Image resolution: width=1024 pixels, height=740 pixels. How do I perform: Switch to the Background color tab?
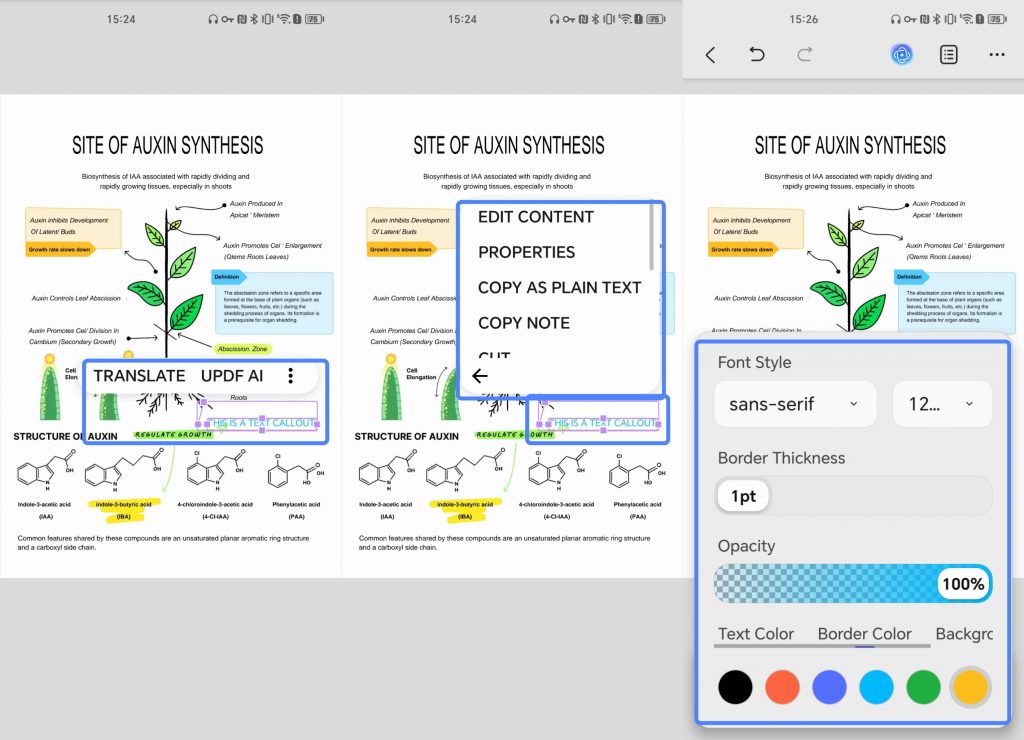point(964,634)
